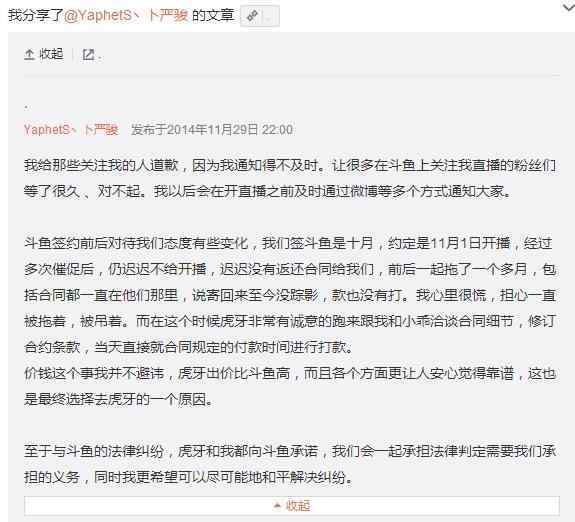575x522 pixels.
Task: Click the 发布于2014年11月29日 22:00 timestamp
Action: tap(212, 129)
